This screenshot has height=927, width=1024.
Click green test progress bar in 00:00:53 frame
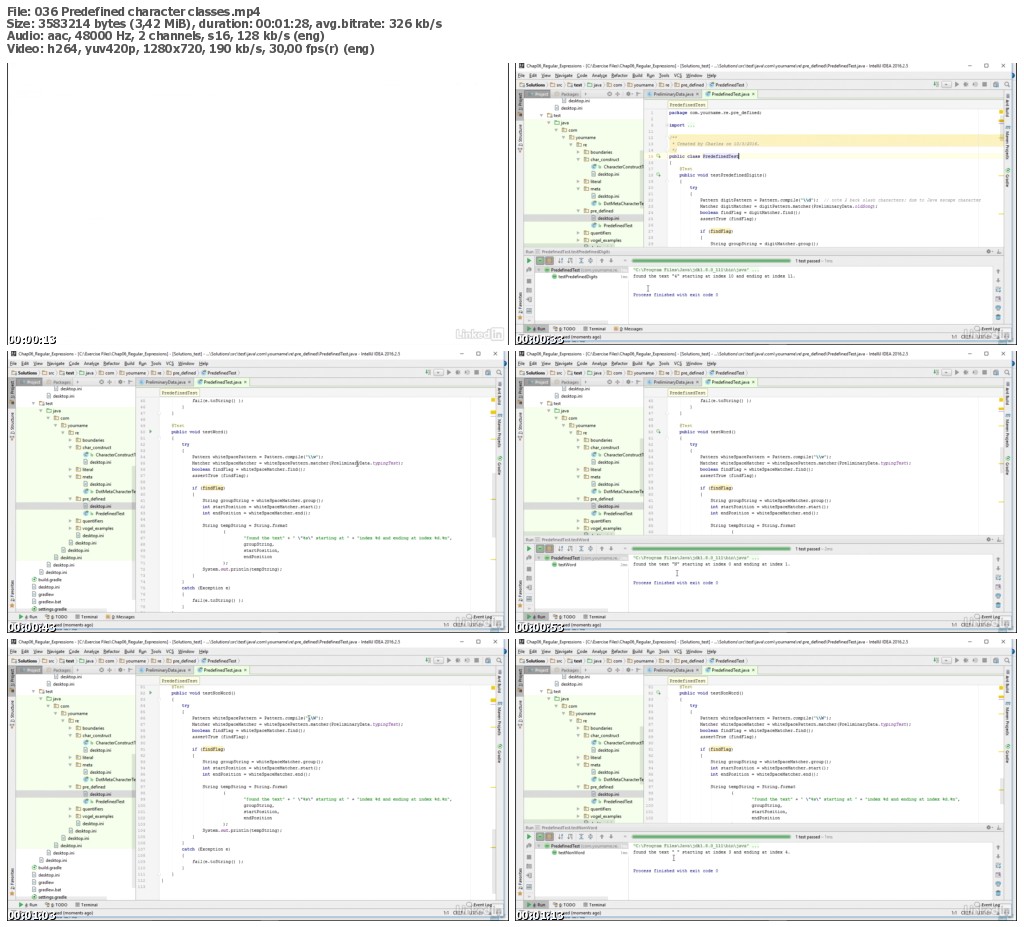pyautogui.click(x=711, y=549)
